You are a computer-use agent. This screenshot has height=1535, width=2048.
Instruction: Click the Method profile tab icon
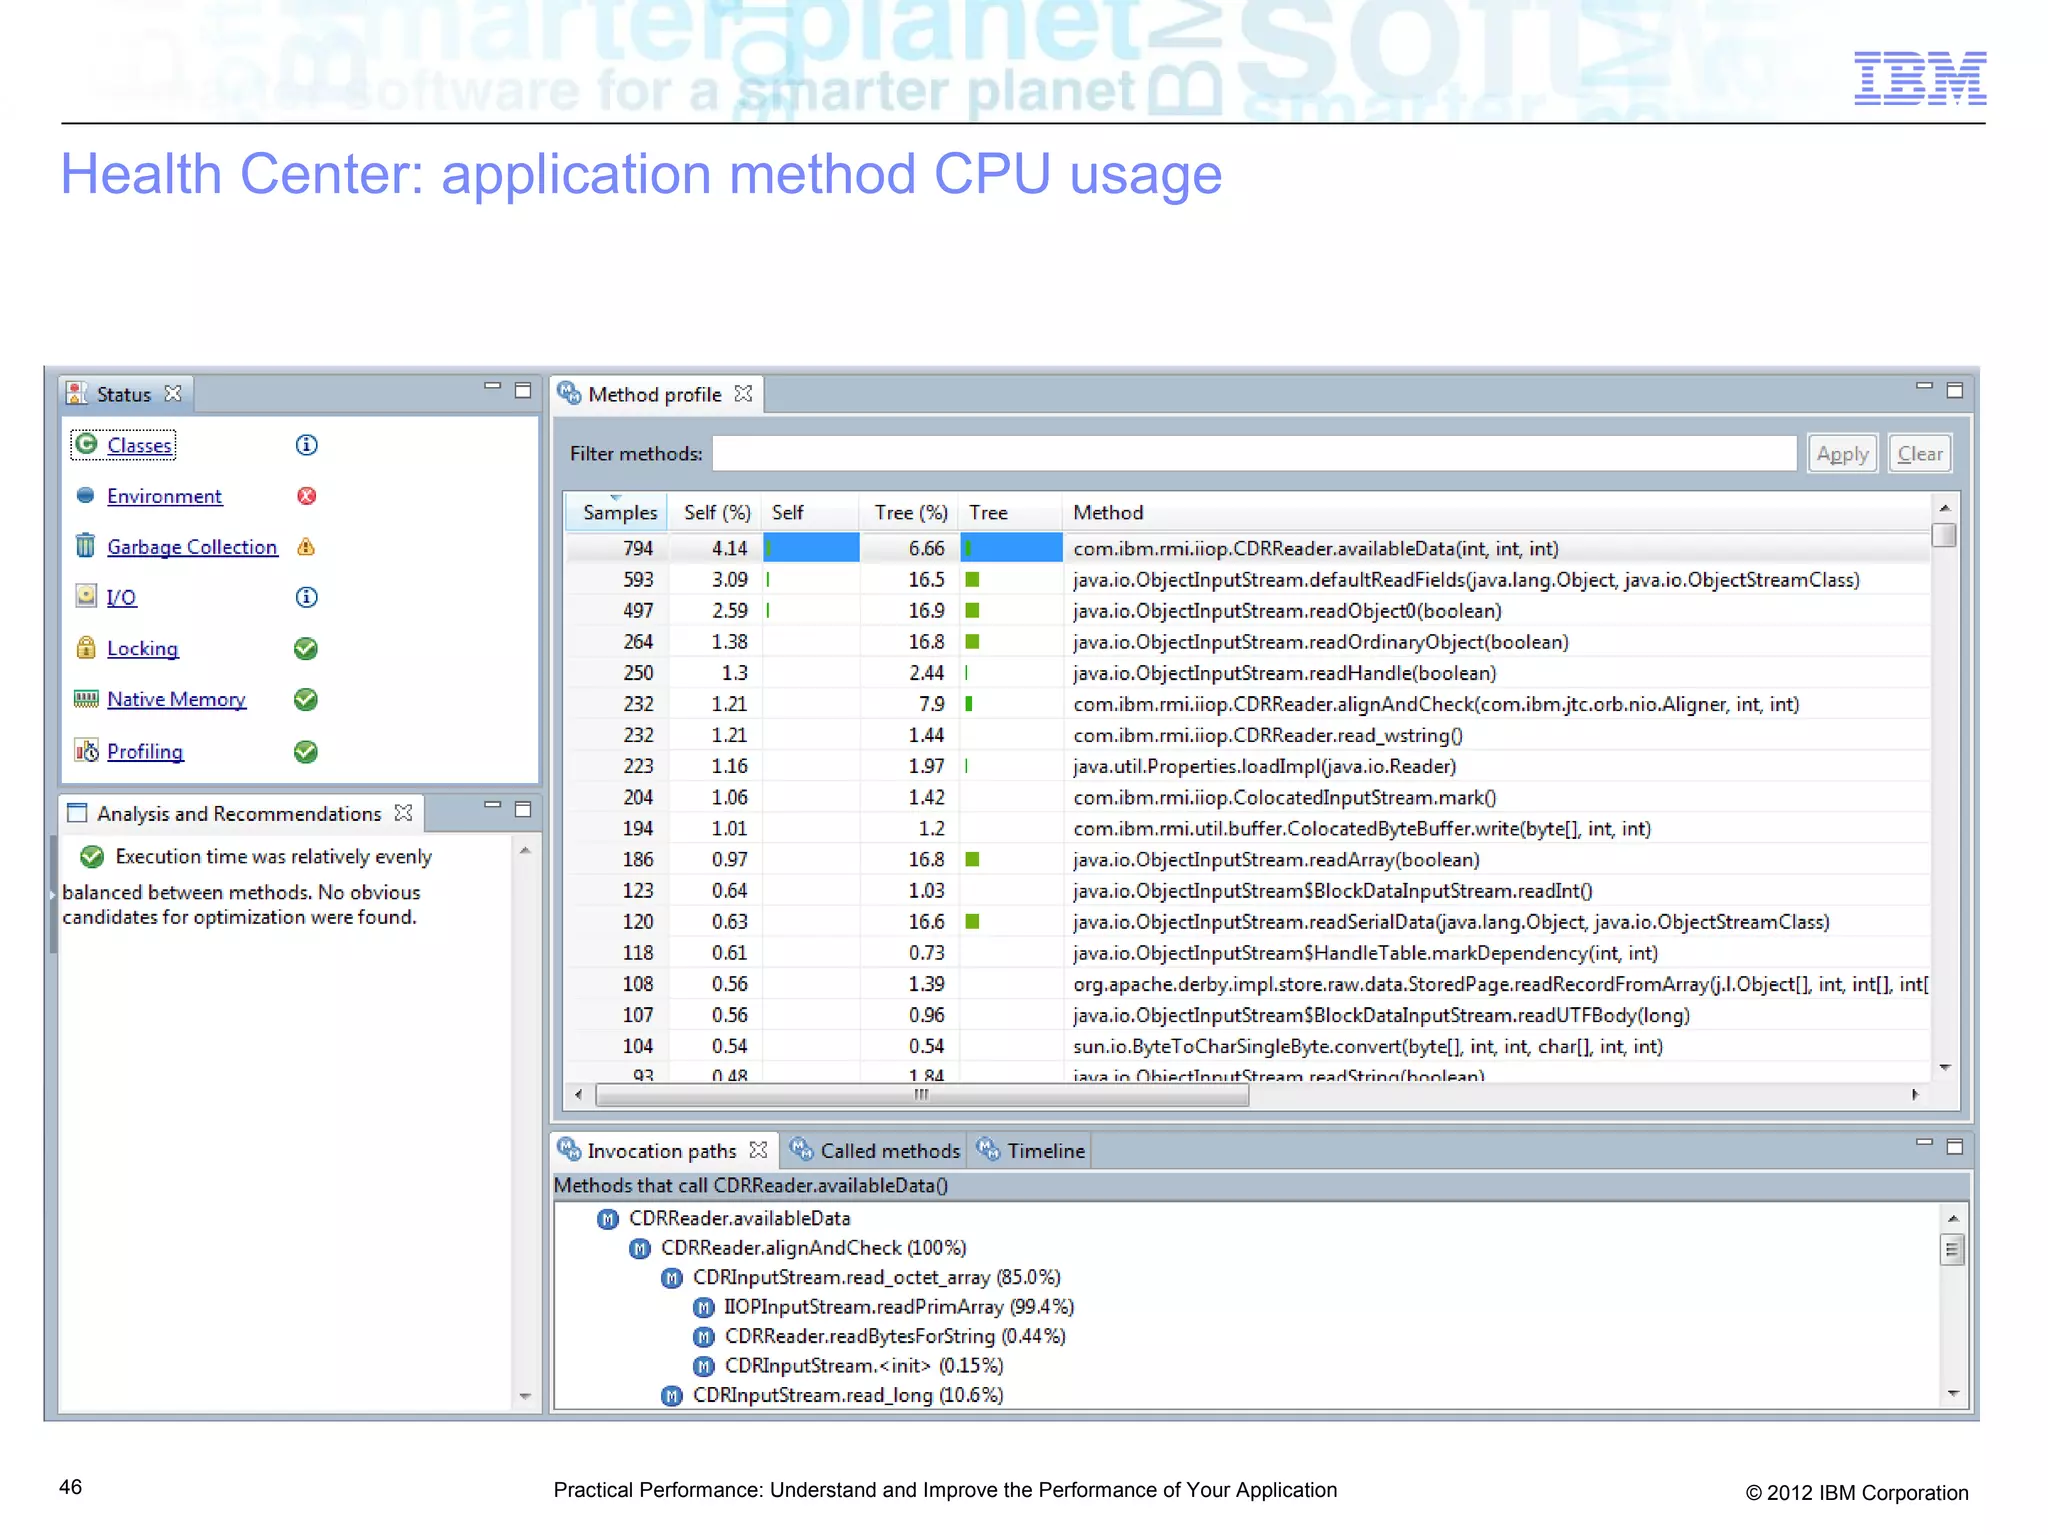pyautogui.click(x=570, y=393)
